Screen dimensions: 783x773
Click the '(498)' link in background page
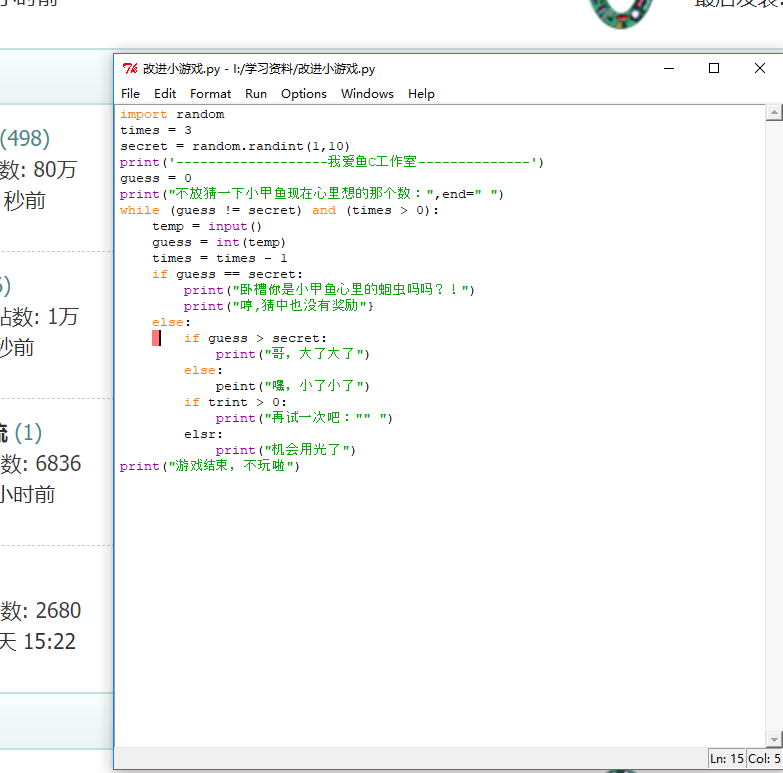click(x=25, y=138)
